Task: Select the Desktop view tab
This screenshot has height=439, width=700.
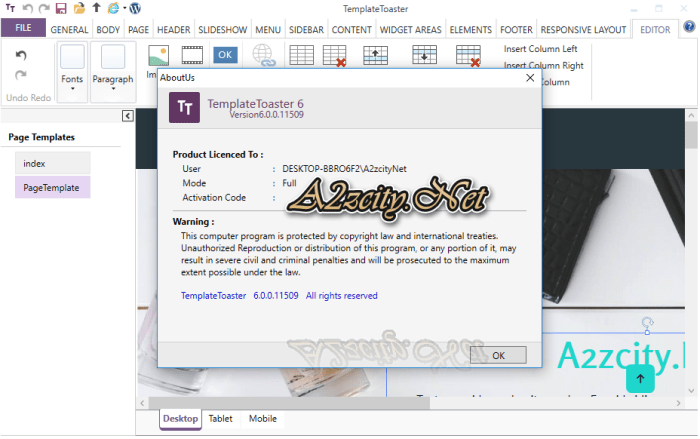Action: [180, 419]
